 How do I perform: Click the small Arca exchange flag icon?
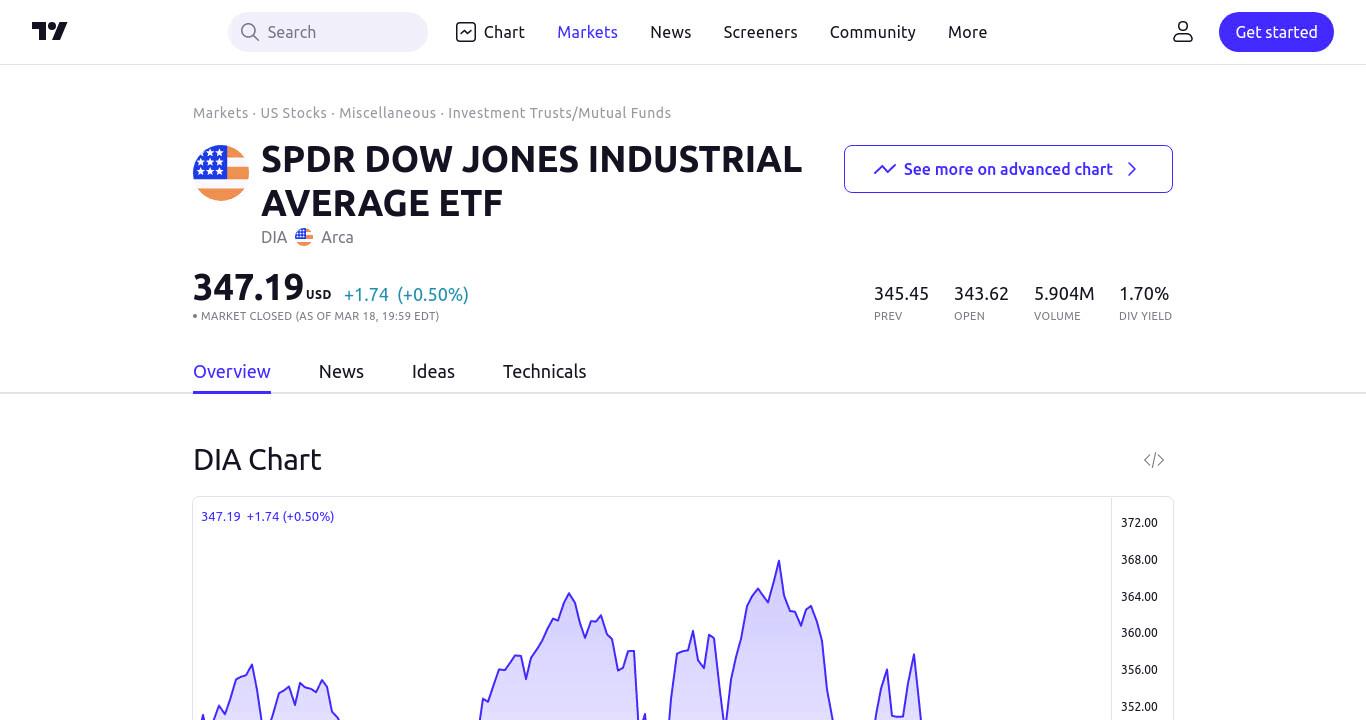point(304,237)
